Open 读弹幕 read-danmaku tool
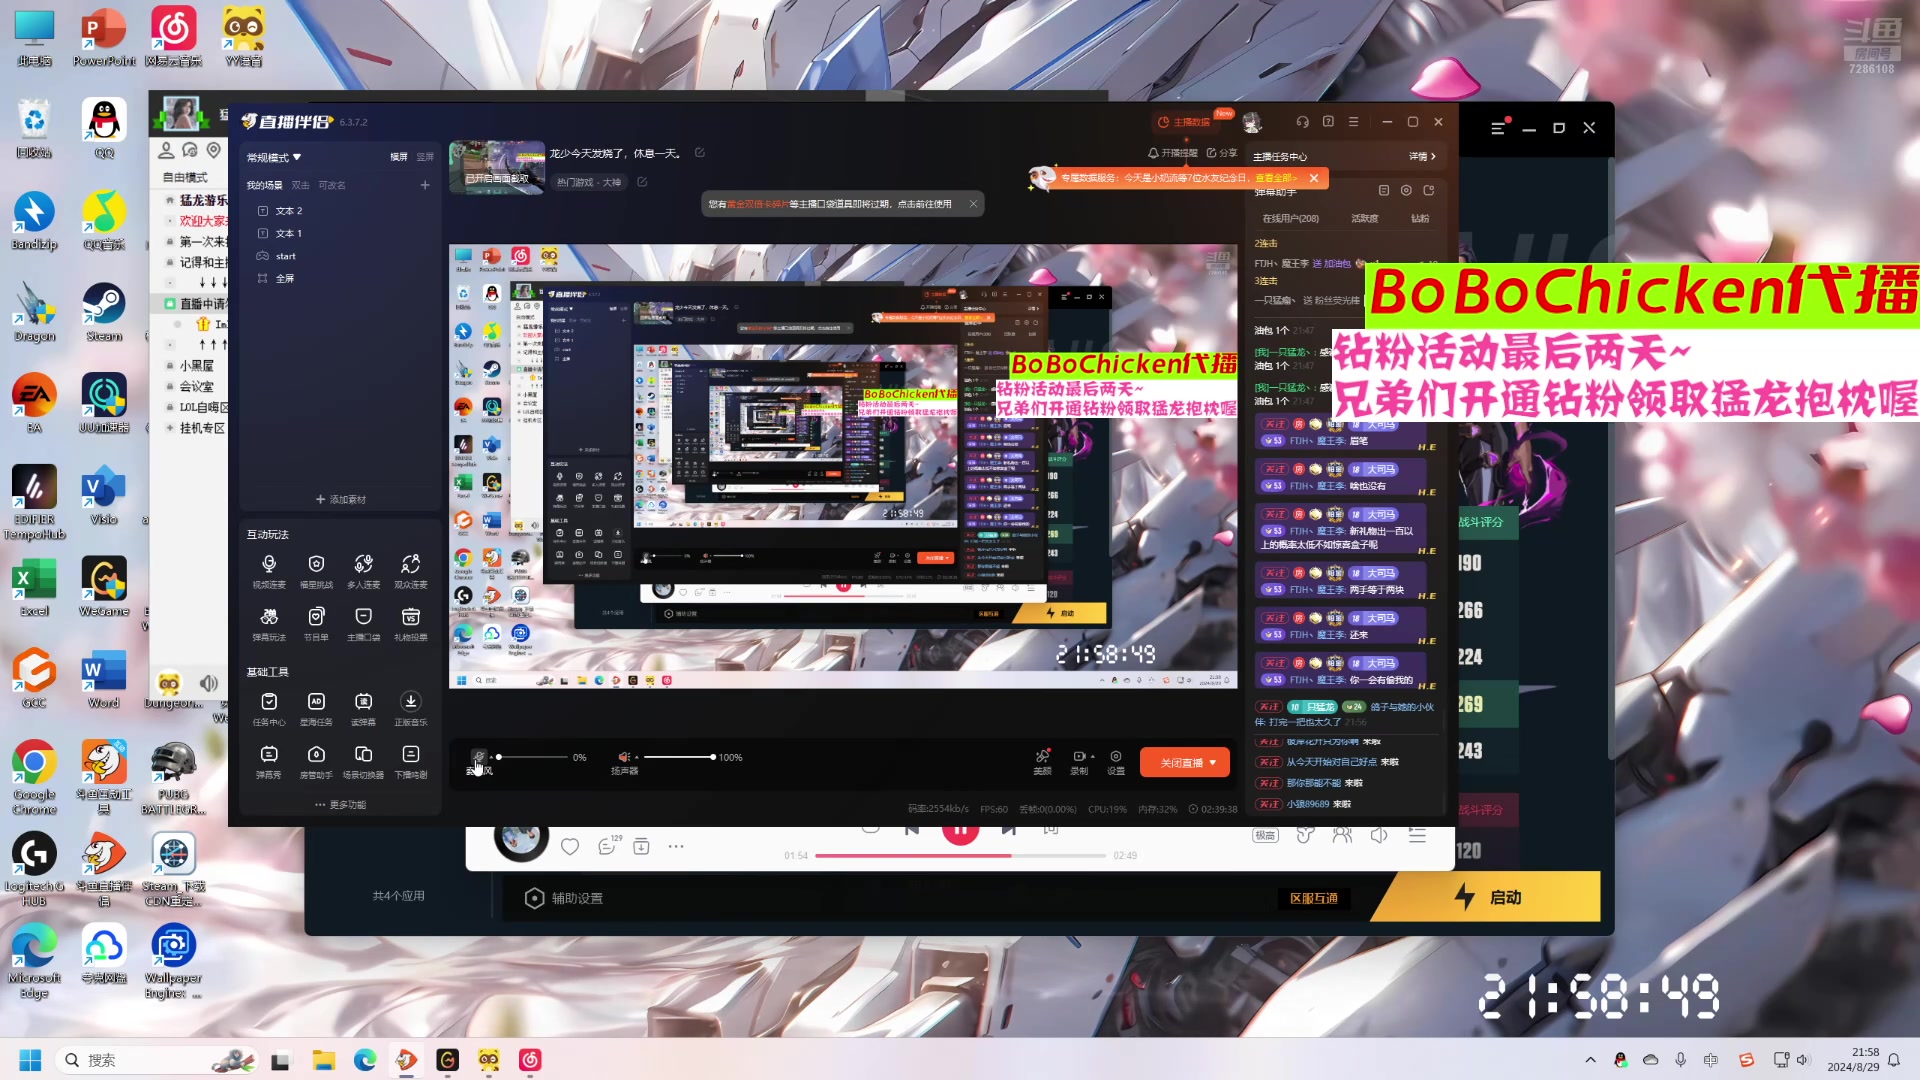Image resolution: width=1920 pixels, height=1080 pixels. click(363, 708)
